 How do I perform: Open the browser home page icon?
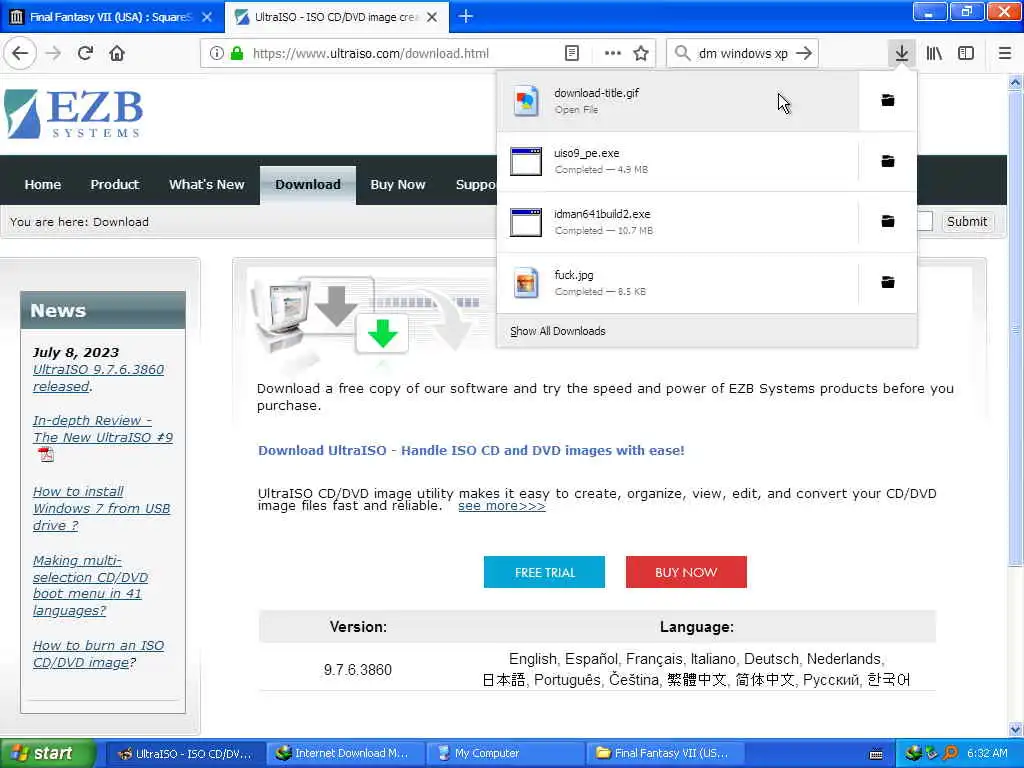tap(117, 53)
